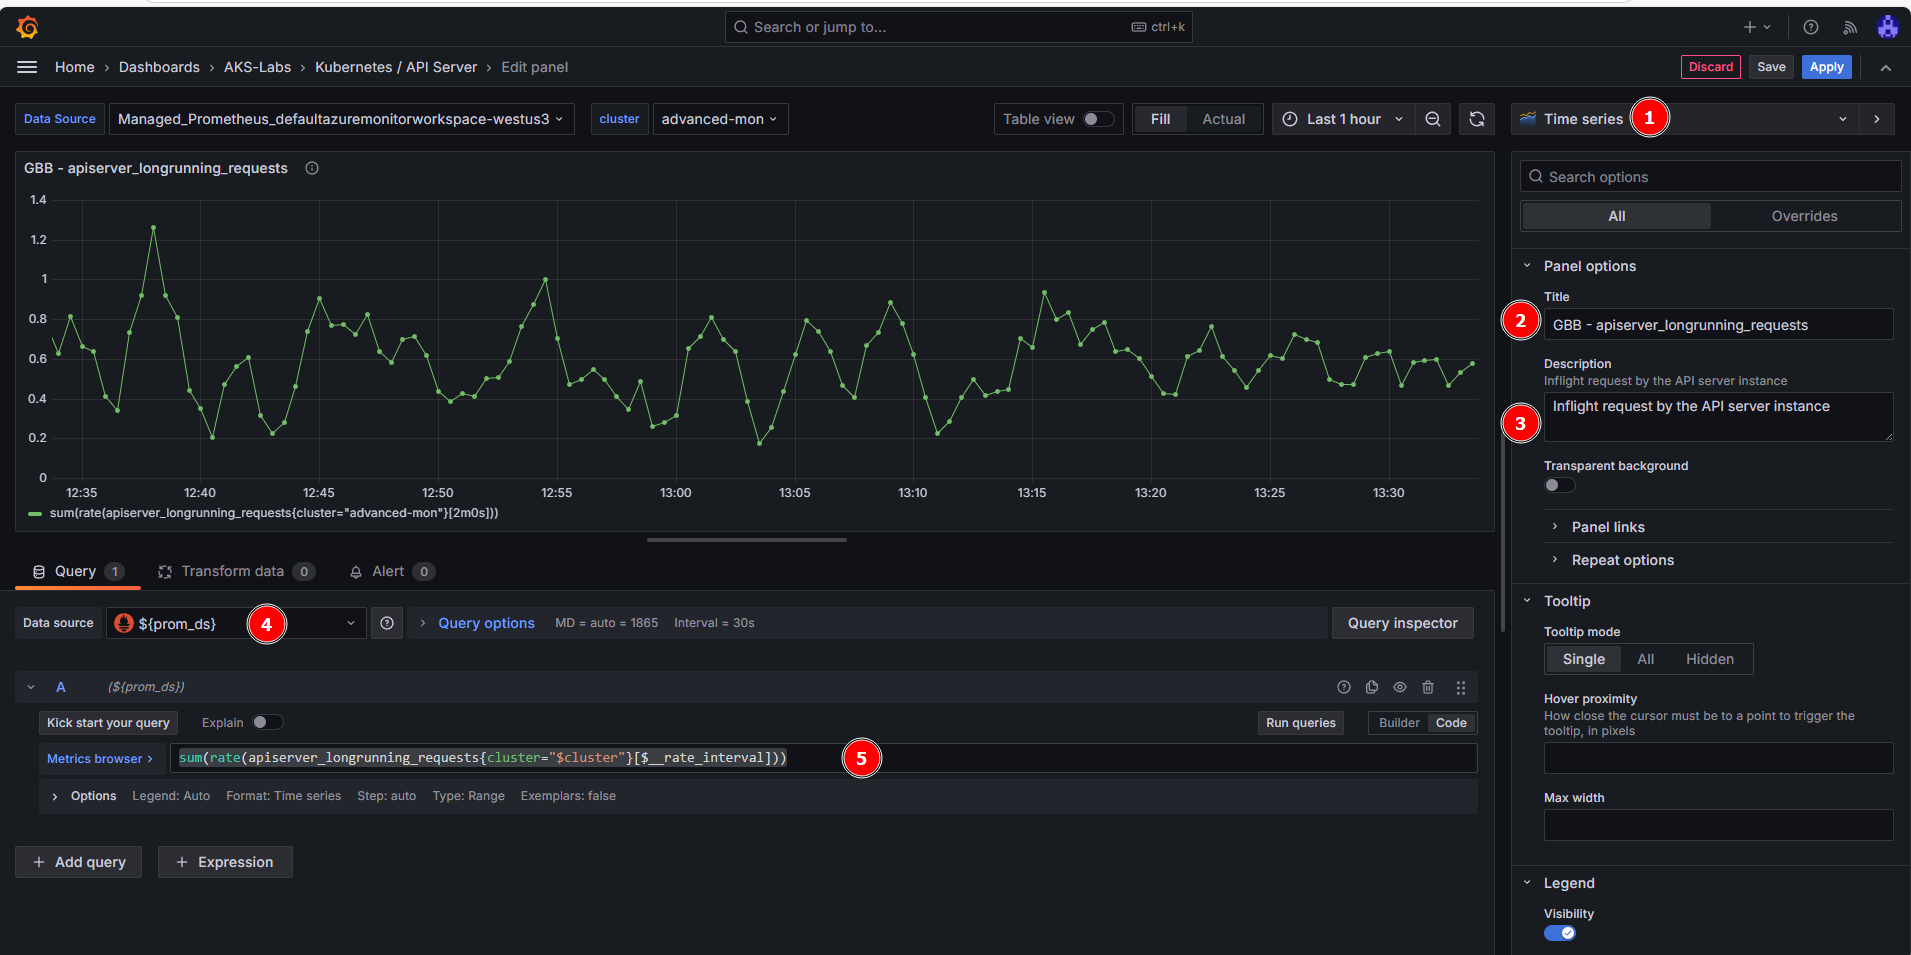Open the cluster advanced-mon dropdown
The width and height of the screenshot is (1911, 955).
click(720, 119)
